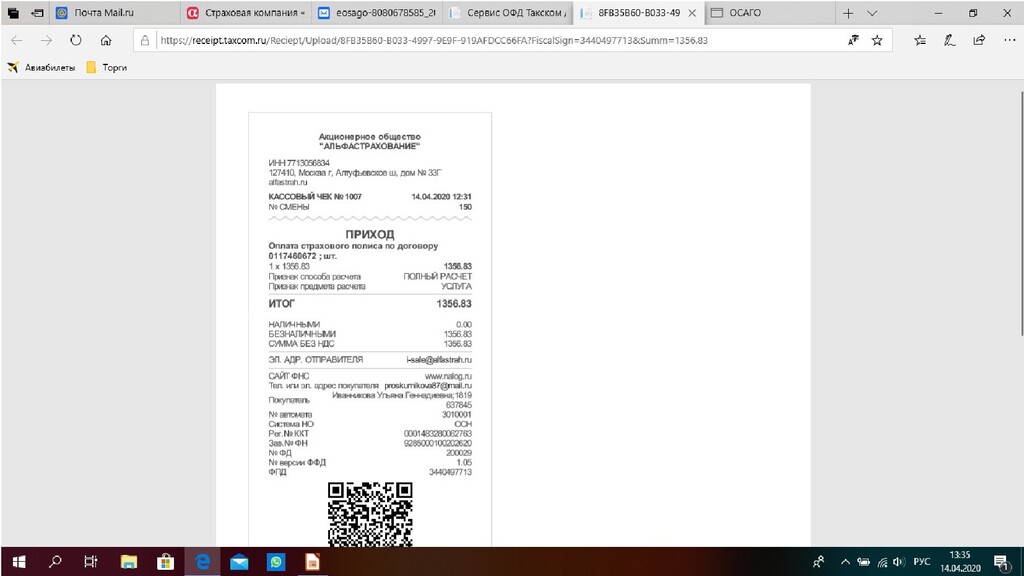Screen dimensions: 1024x576
Task: Open the orange document app on taskbar
Action: [x=313, y=562]
